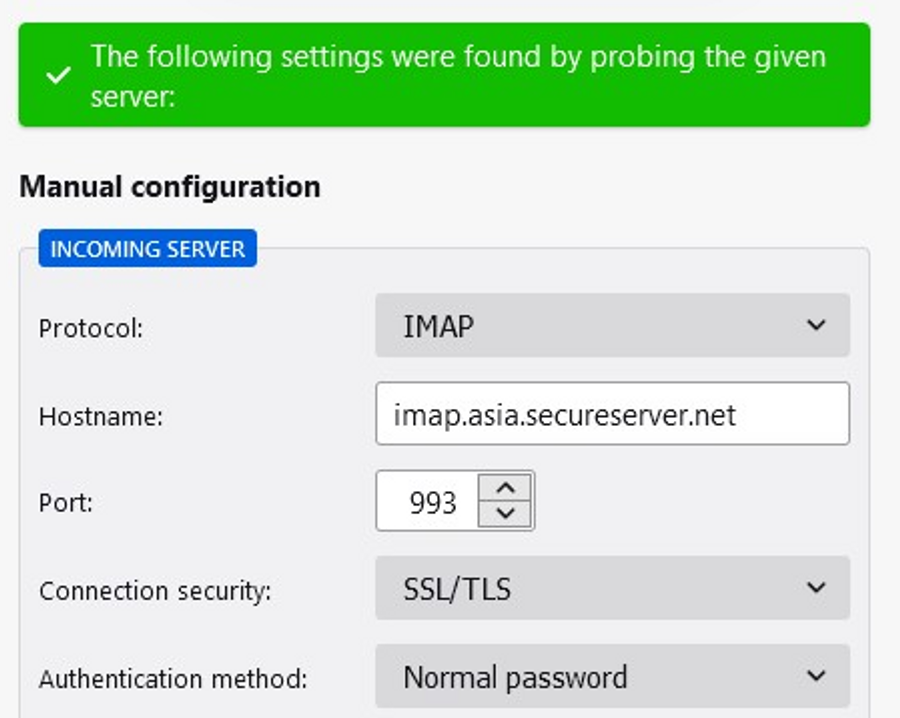Click into the Port number field showing 993

(x=430, y=501)
